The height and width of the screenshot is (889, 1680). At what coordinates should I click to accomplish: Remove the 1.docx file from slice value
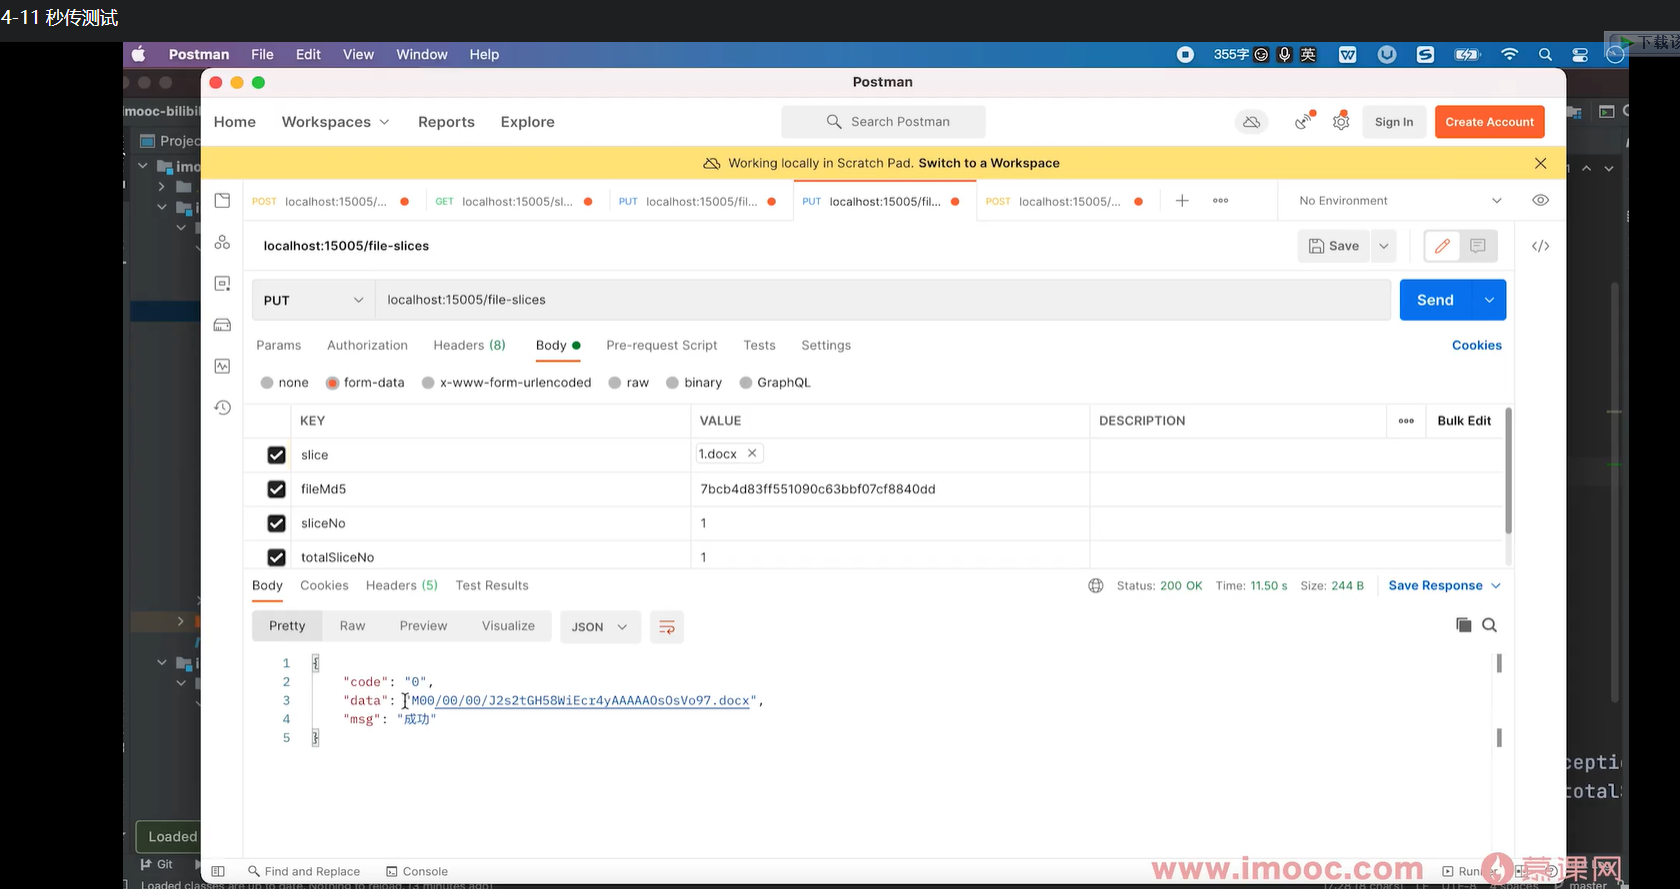pyautogui.click(x=752, y=453)
